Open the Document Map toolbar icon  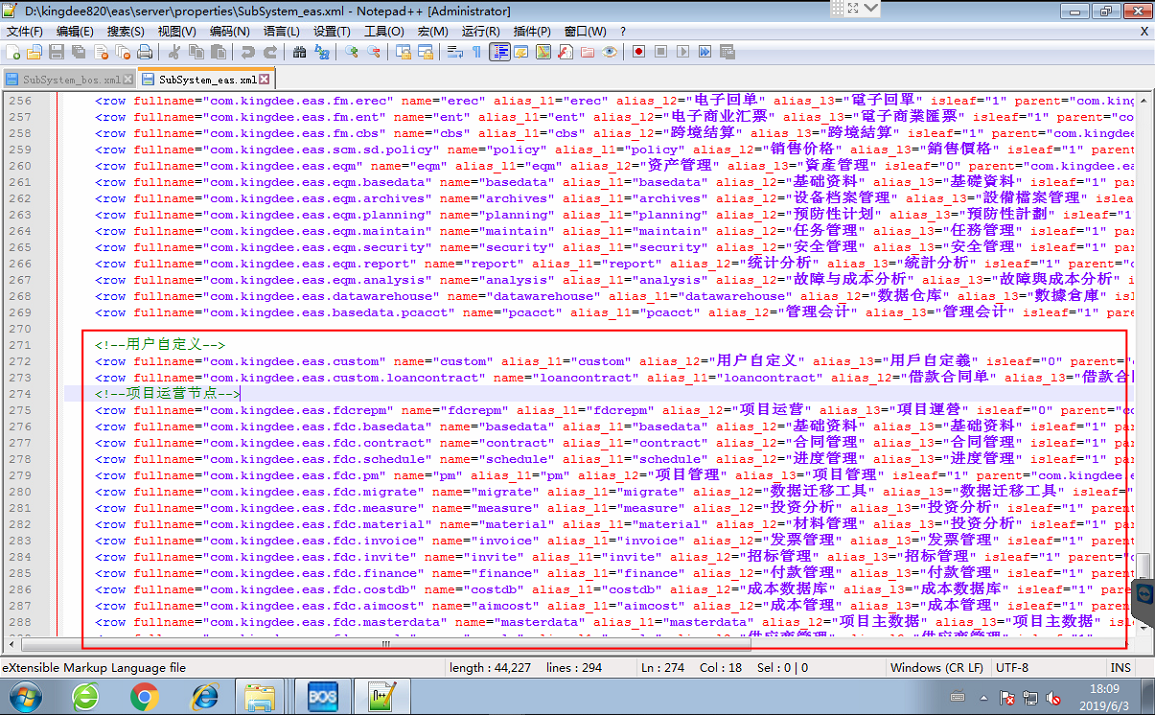tap(543, 52)
